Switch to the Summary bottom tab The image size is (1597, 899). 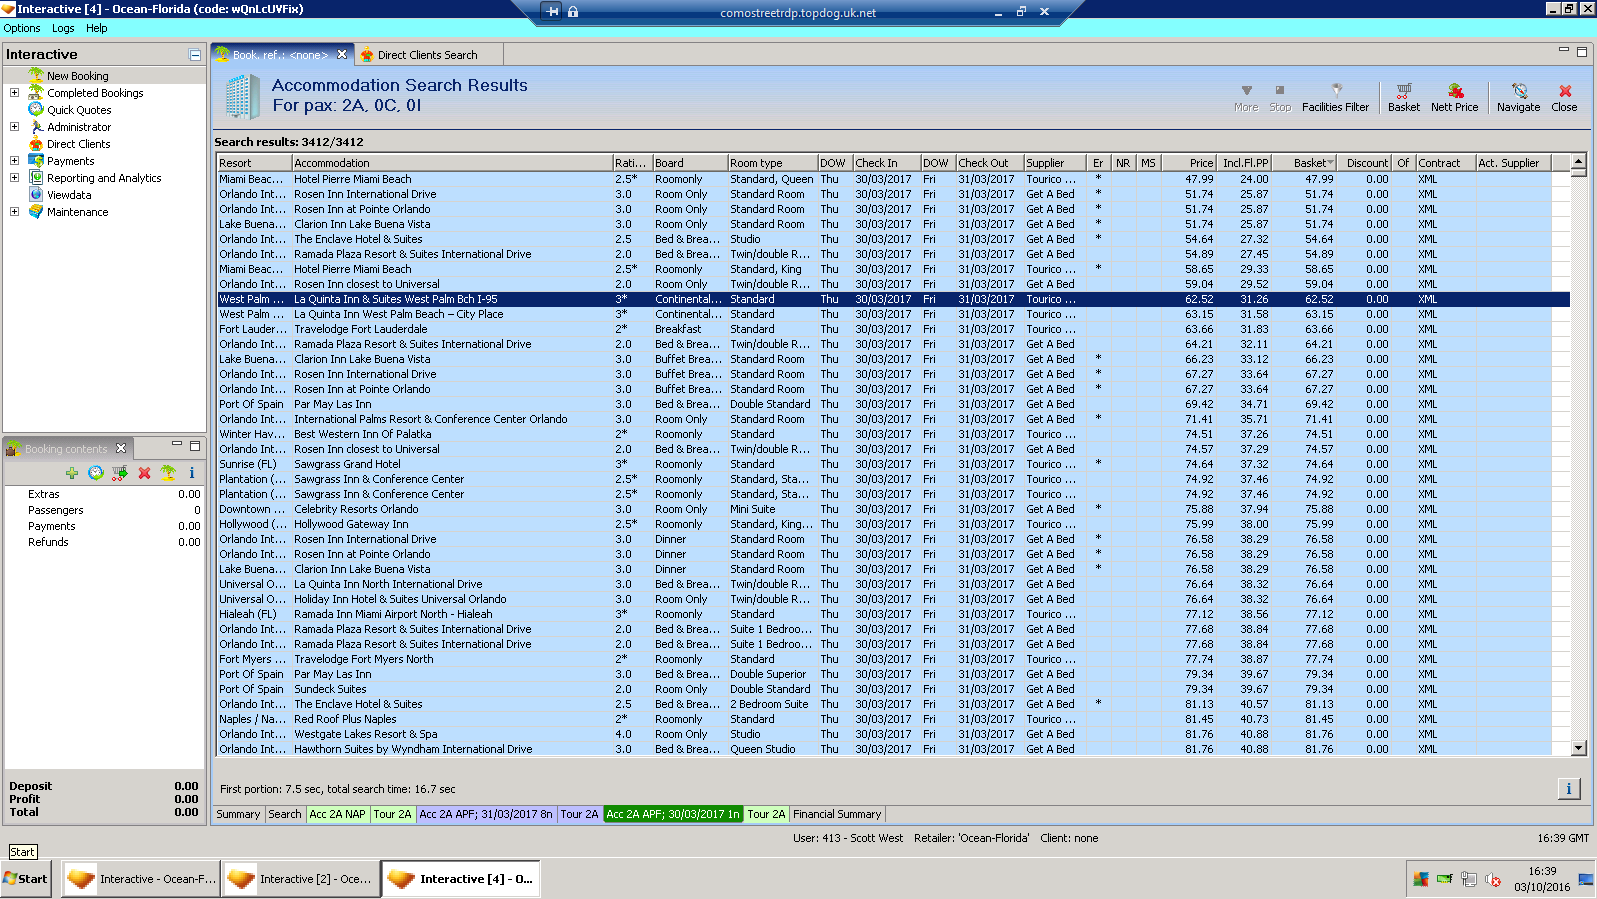coord(238,814)
